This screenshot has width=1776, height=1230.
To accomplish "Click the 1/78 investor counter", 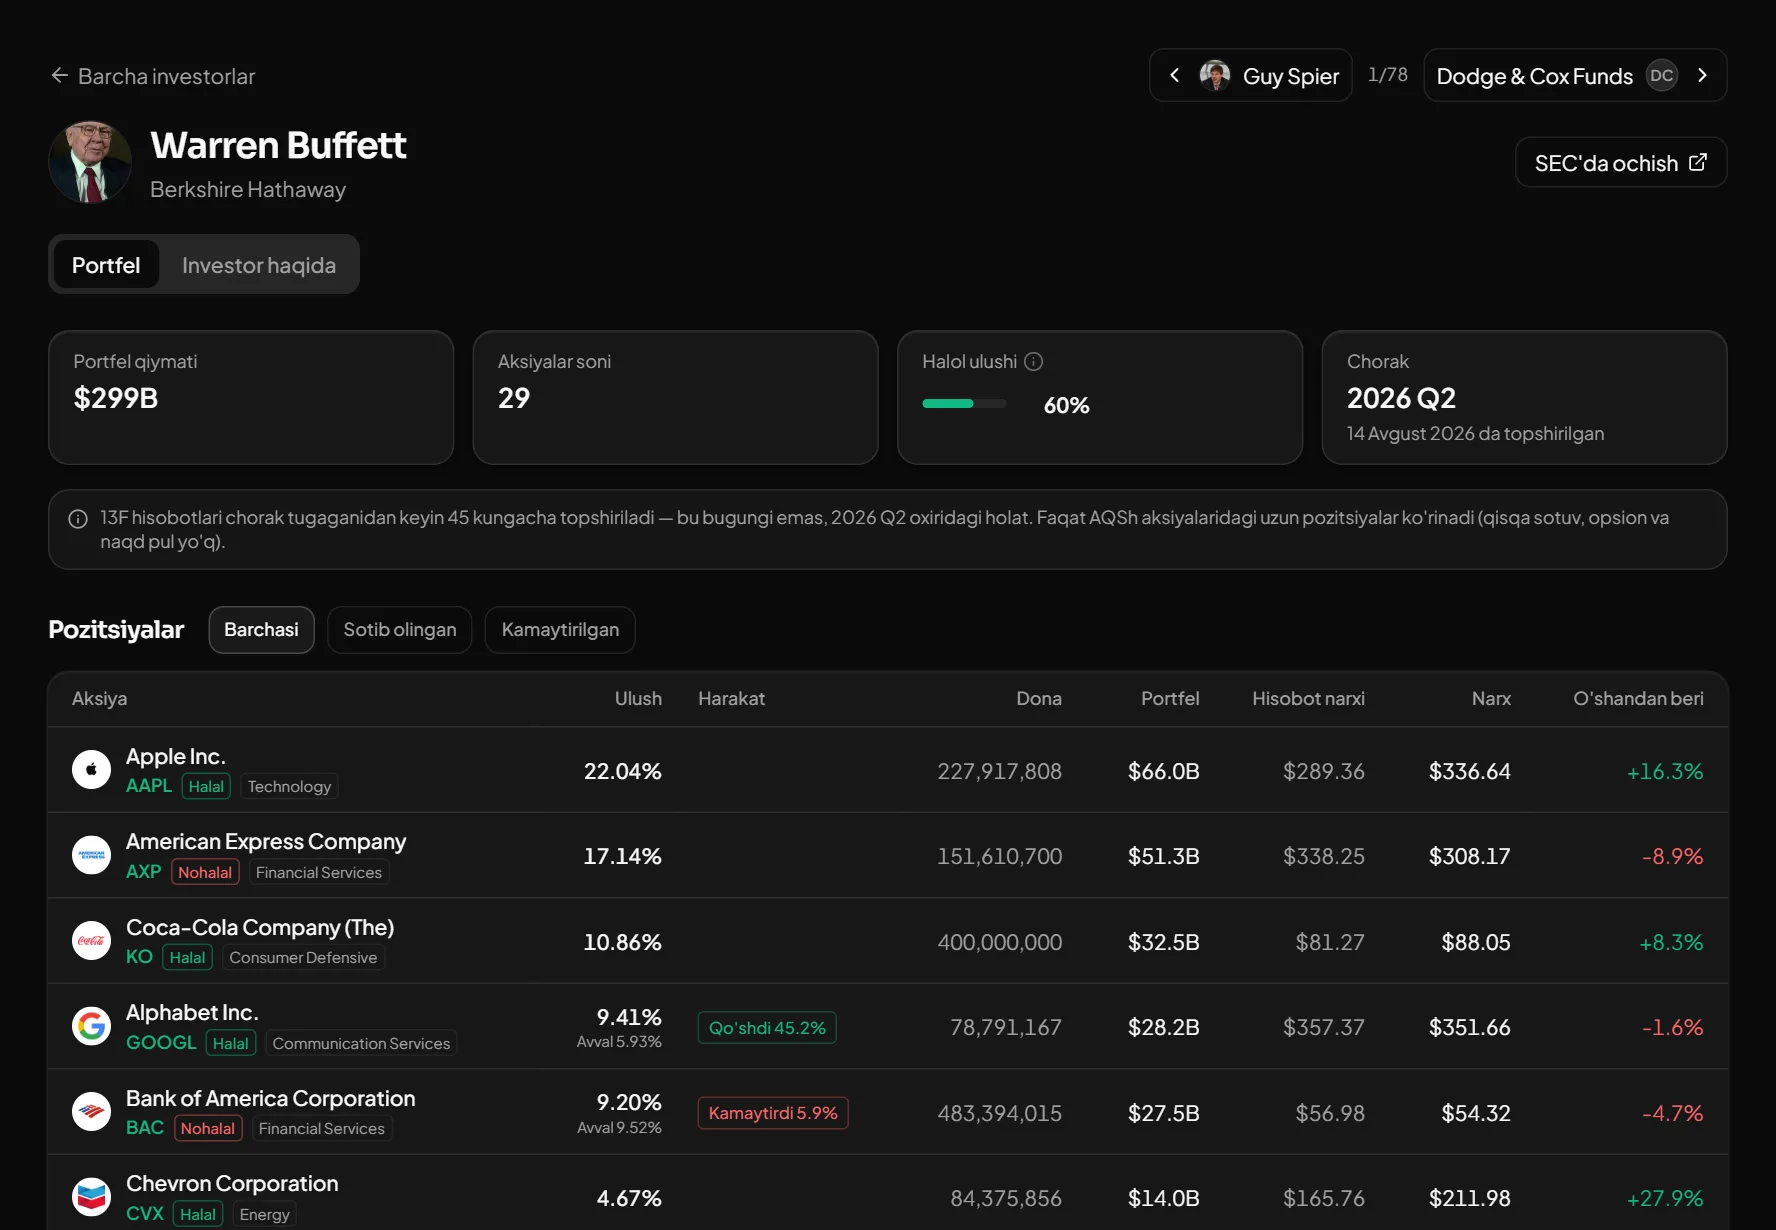I will pos(1388,75).
